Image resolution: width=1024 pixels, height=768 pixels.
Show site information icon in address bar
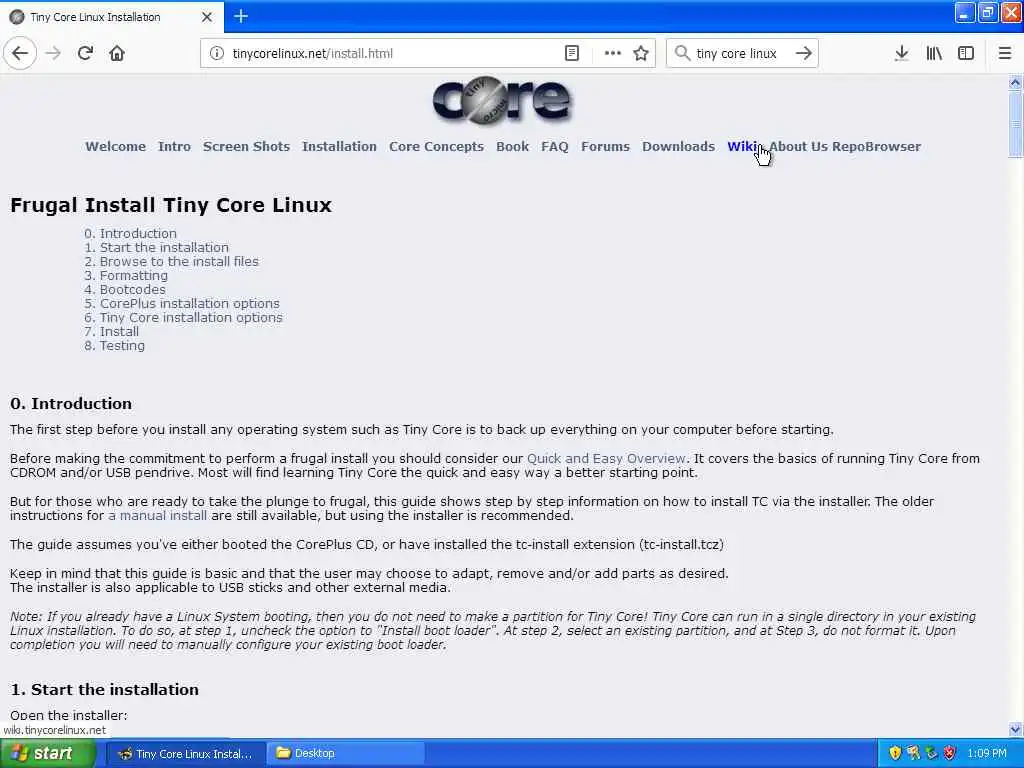coord(217,54)
